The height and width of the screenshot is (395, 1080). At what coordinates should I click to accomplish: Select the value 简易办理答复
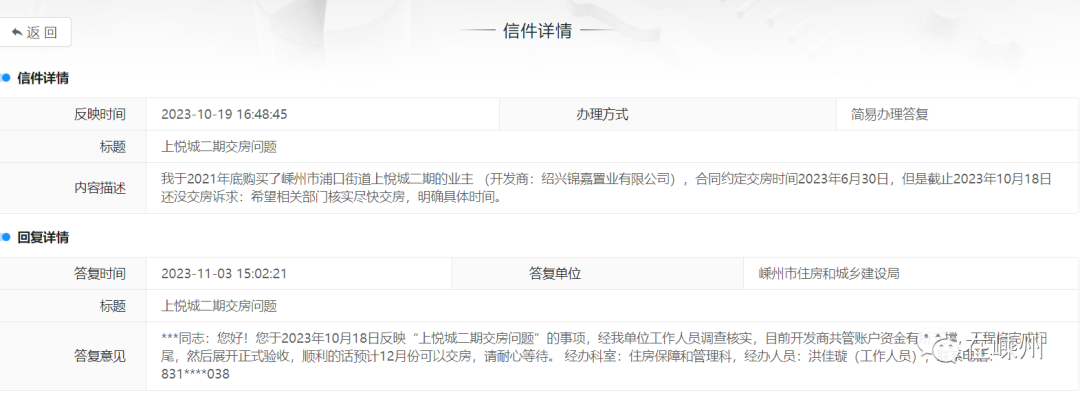tap(890, 114)
